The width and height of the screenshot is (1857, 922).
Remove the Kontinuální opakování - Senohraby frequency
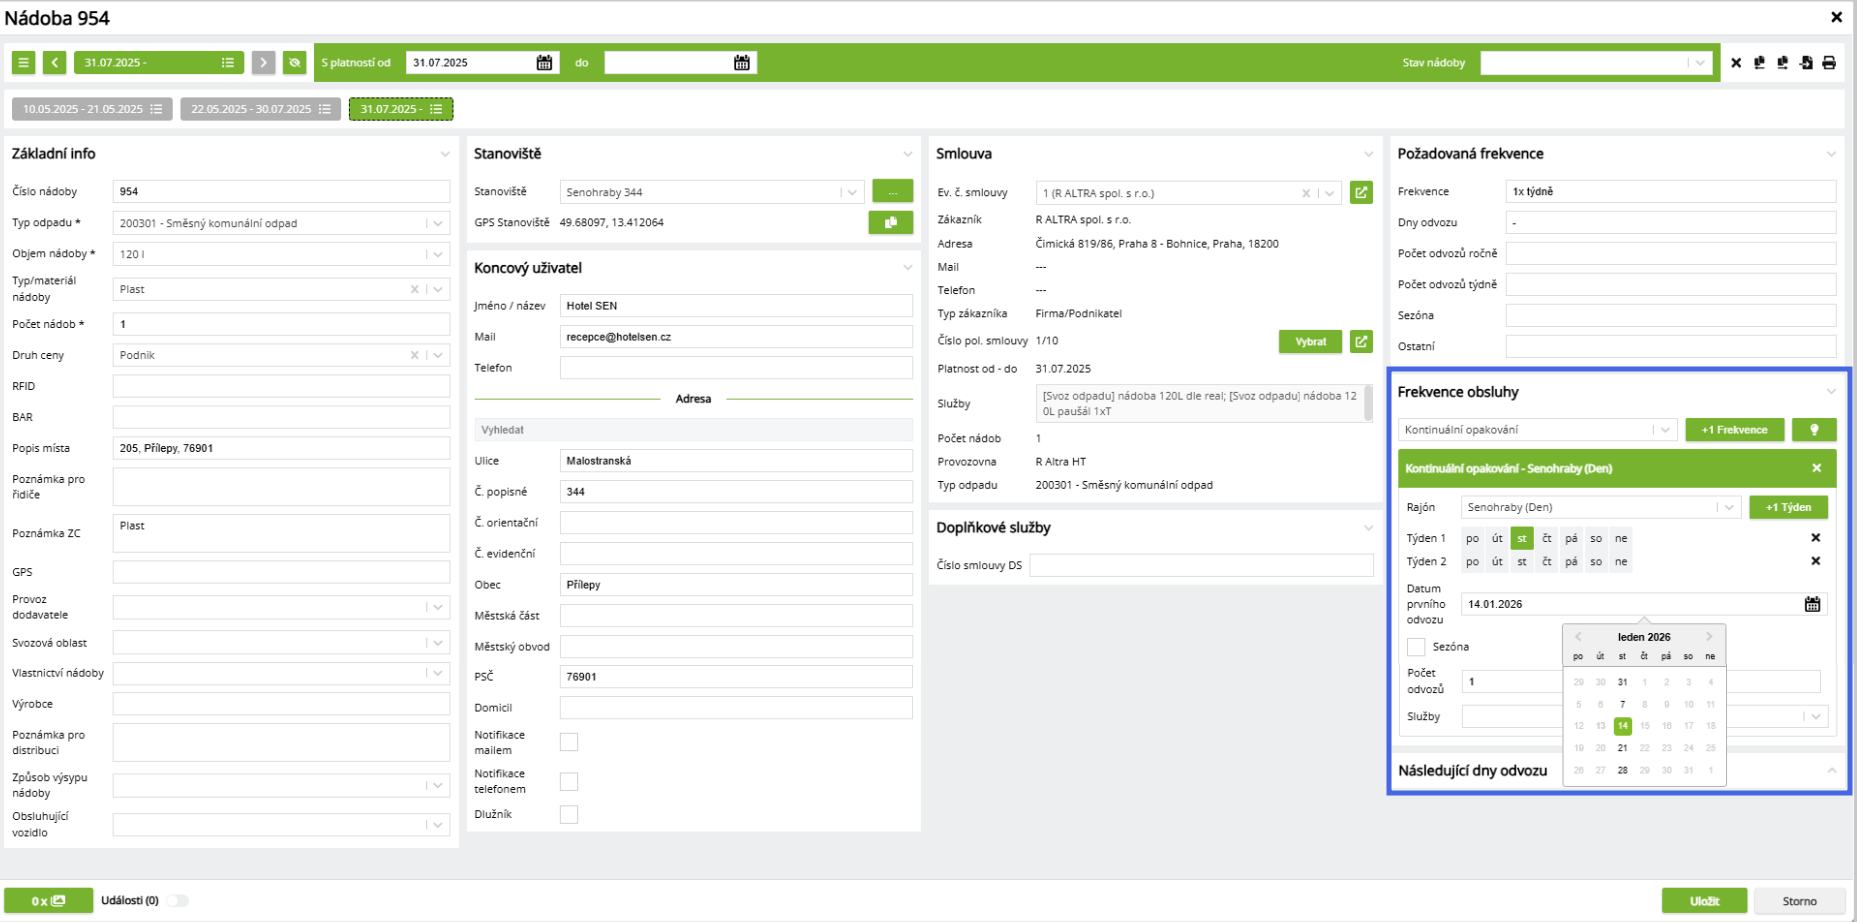pyautogui.click(x=1817, y=468)
